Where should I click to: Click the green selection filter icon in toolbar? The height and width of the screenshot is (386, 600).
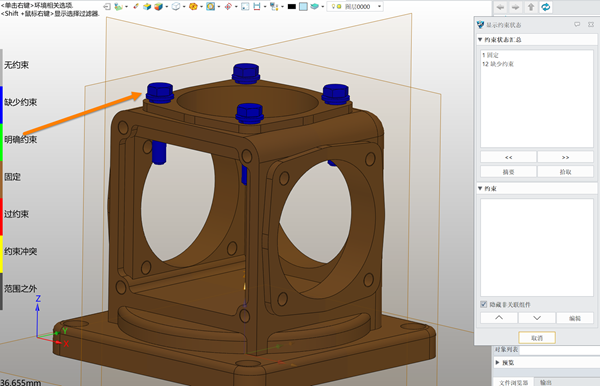click(x=118, y=7)
